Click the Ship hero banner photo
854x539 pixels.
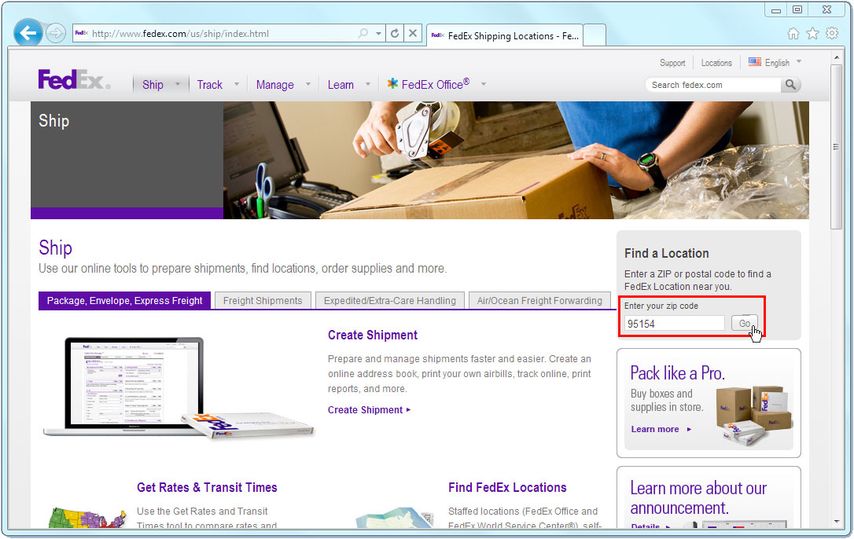click(x=516, y=160)
